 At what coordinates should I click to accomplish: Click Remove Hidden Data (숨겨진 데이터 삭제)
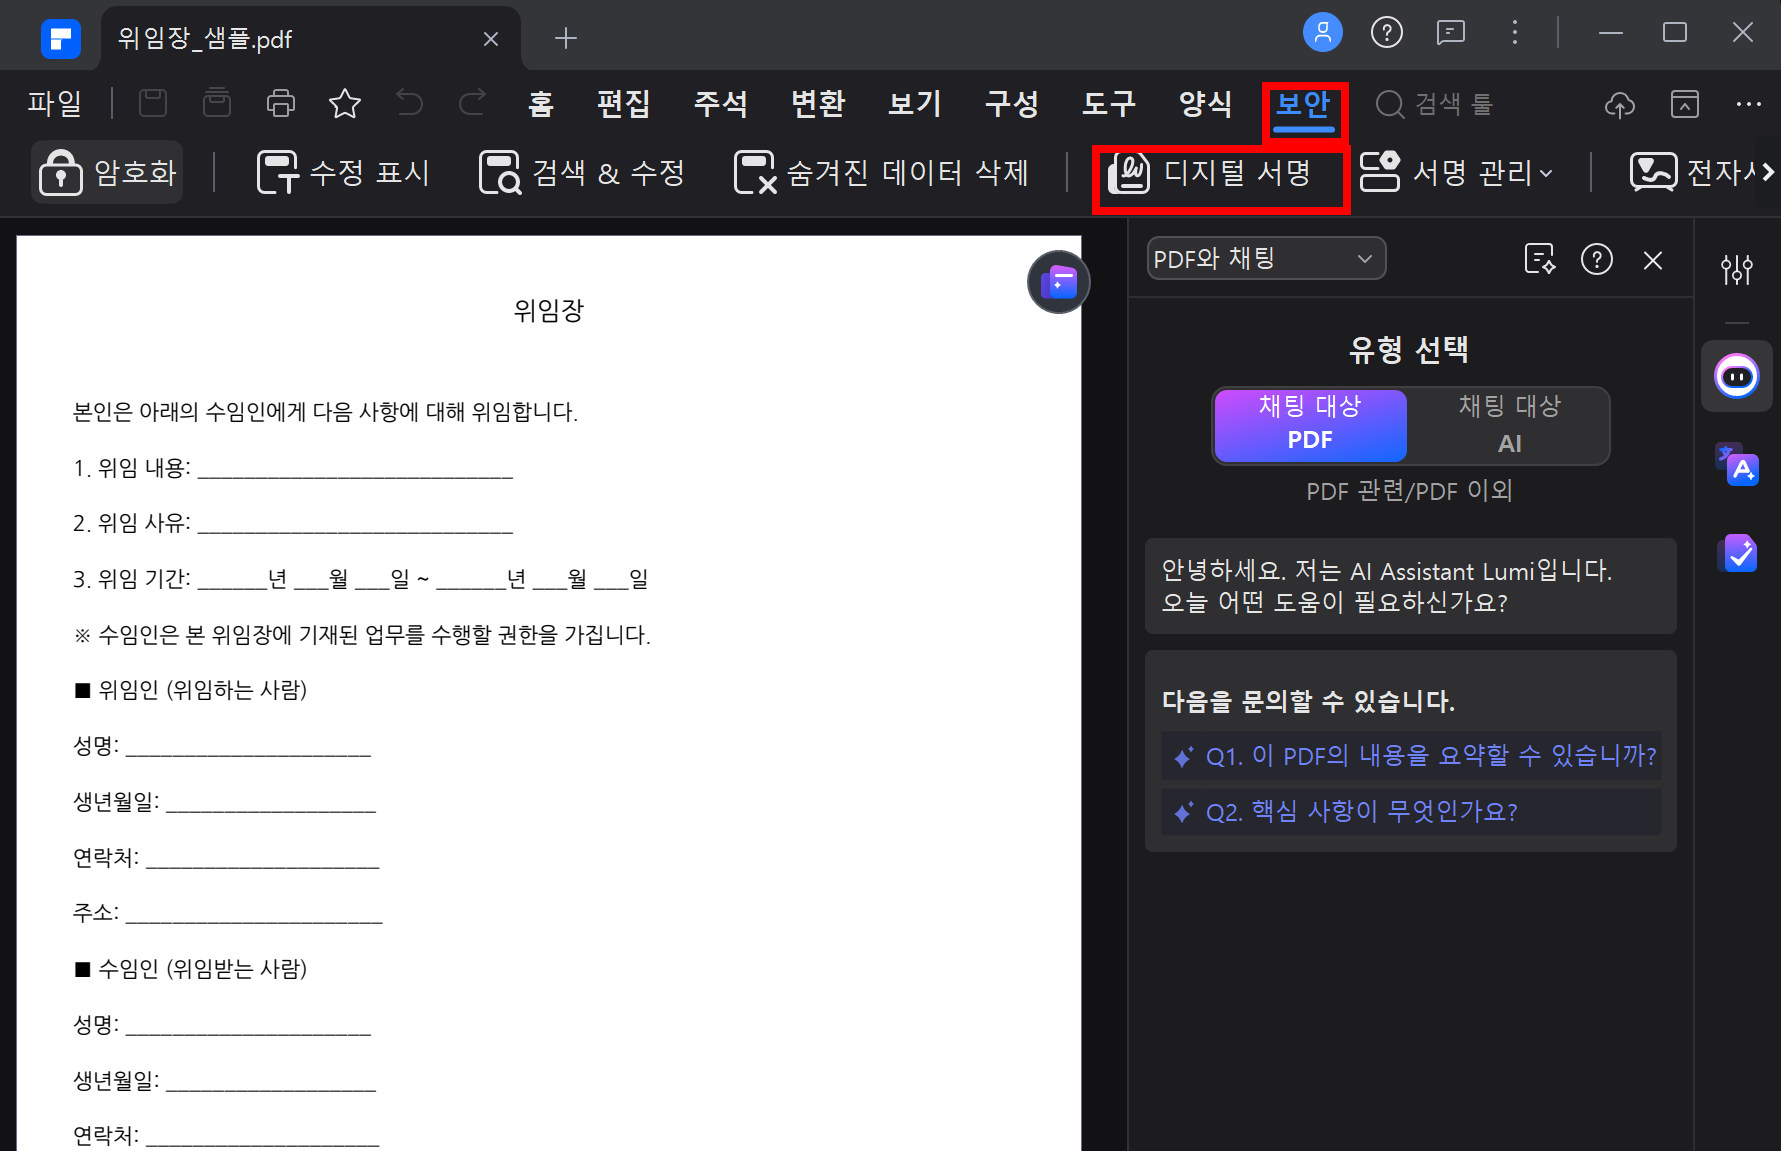click(881, 173)
